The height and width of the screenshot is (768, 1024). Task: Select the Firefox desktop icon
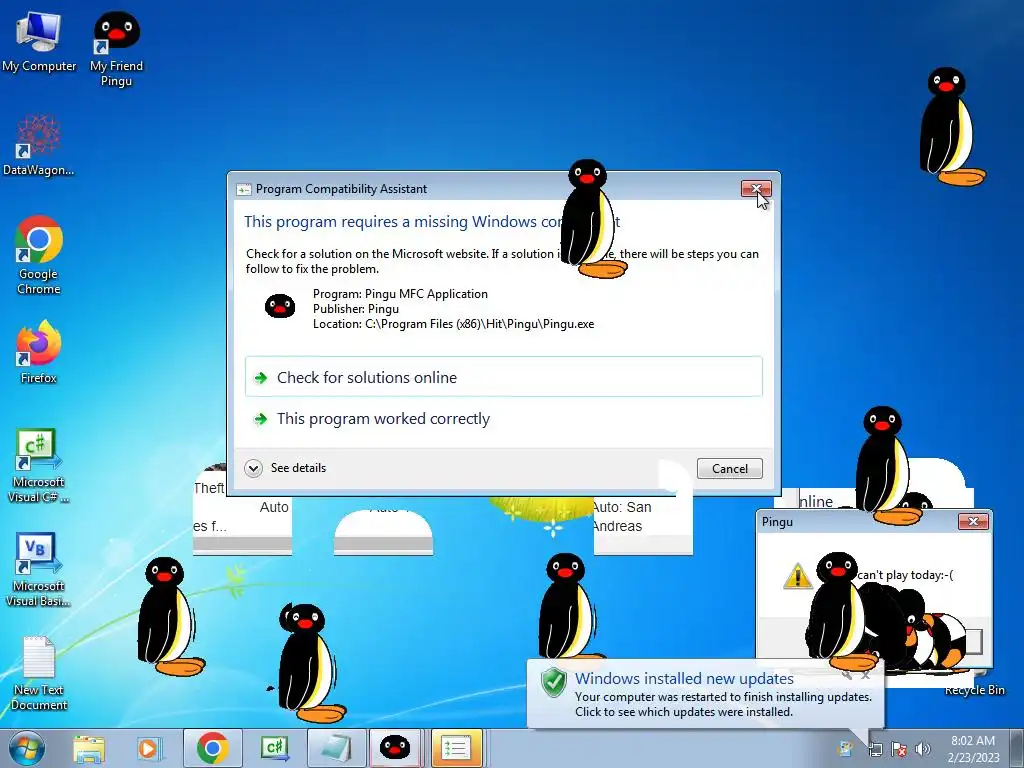39,351
